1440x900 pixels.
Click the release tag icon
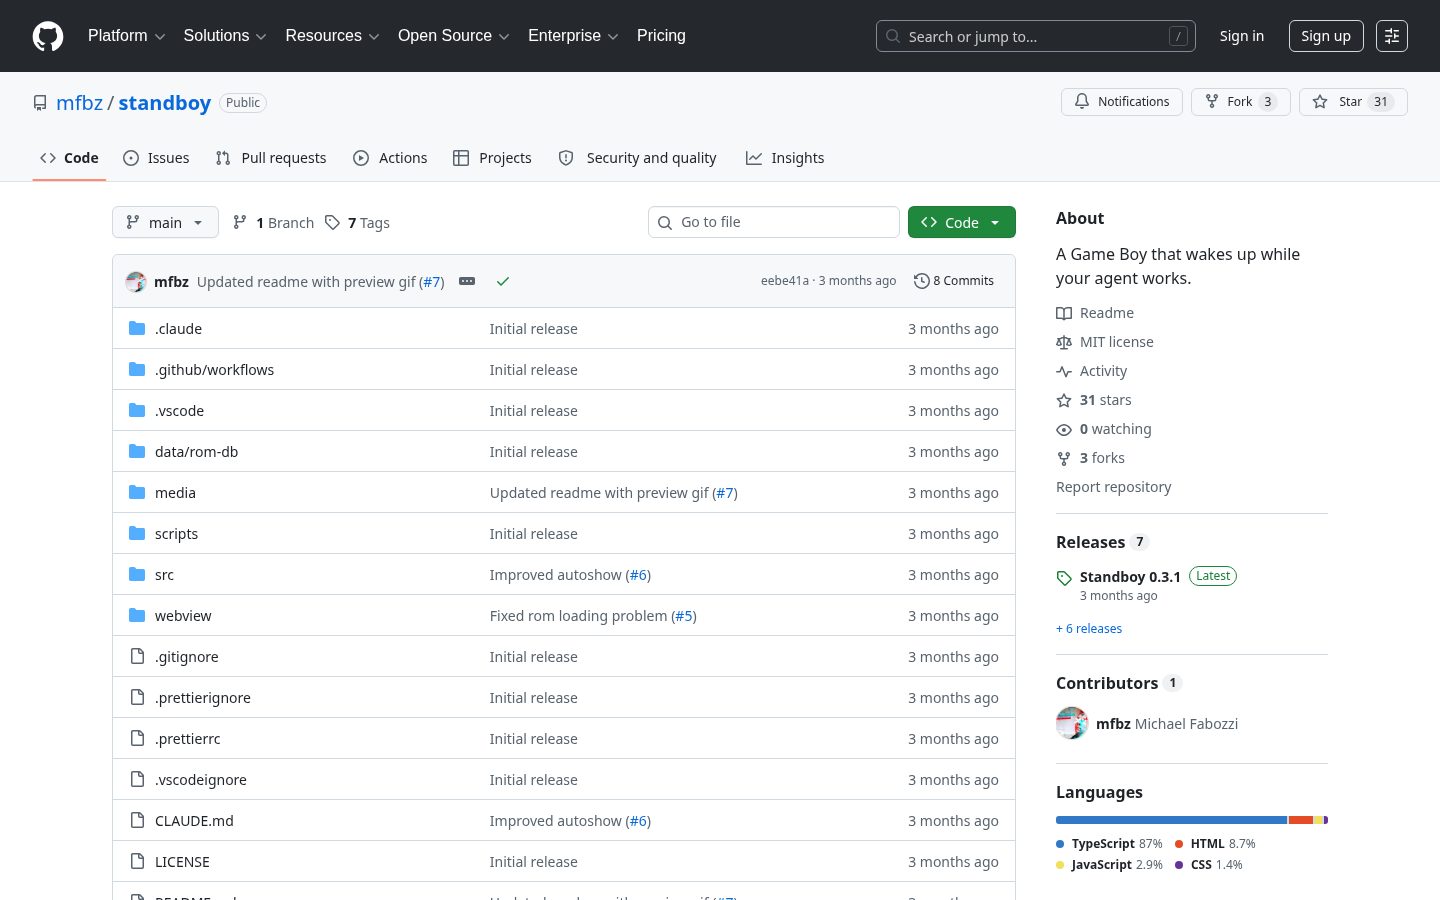pos(1064,578)
